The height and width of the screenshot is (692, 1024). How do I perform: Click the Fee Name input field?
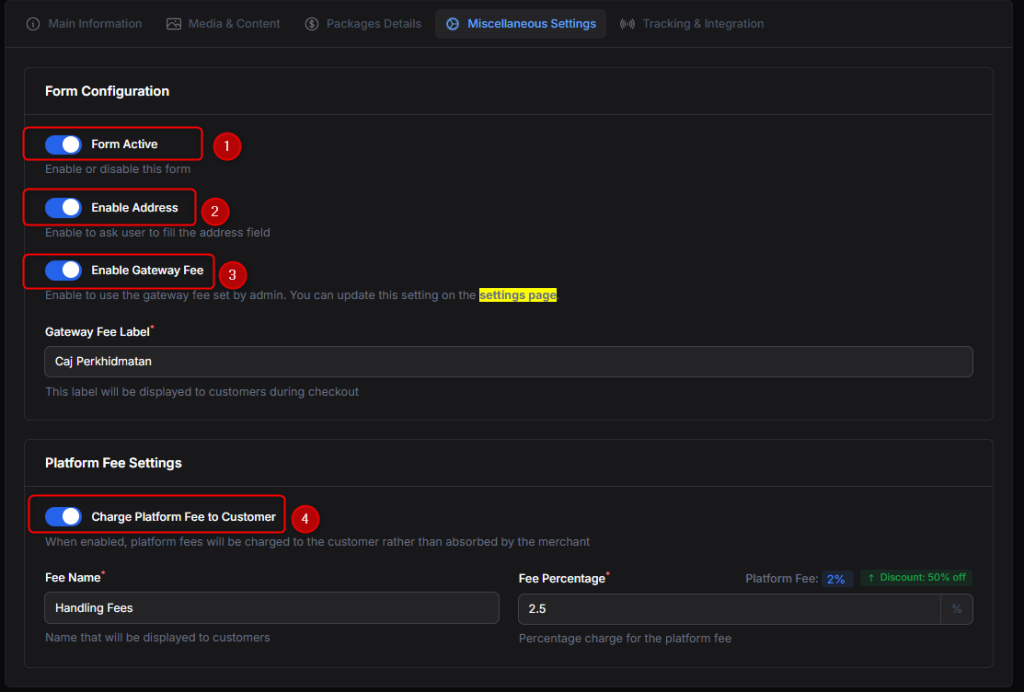pos(272,608)
